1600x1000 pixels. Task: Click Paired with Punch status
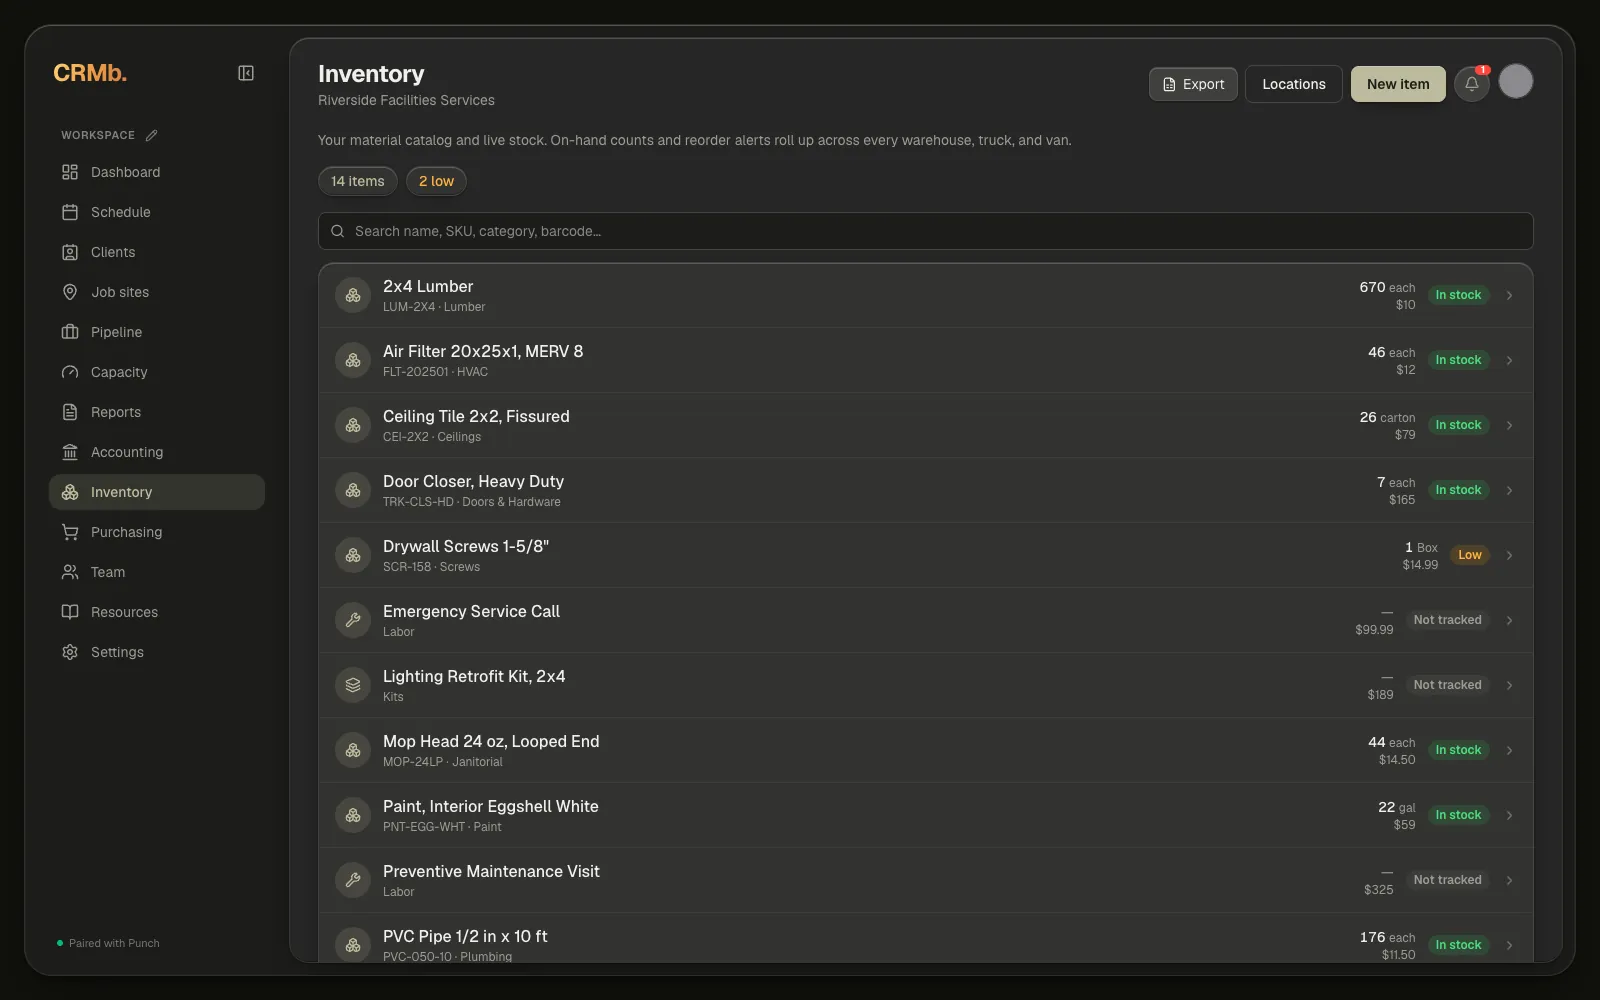pos(108,943)
